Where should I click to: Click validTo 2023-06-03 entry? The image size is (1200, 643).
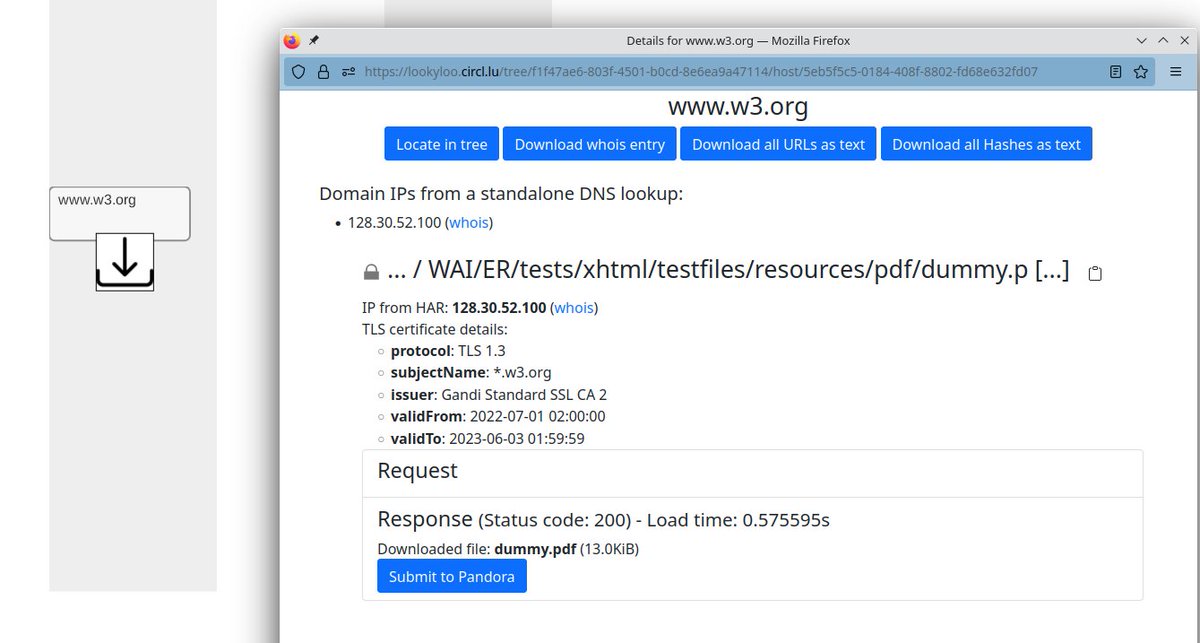tap(488, 439)
